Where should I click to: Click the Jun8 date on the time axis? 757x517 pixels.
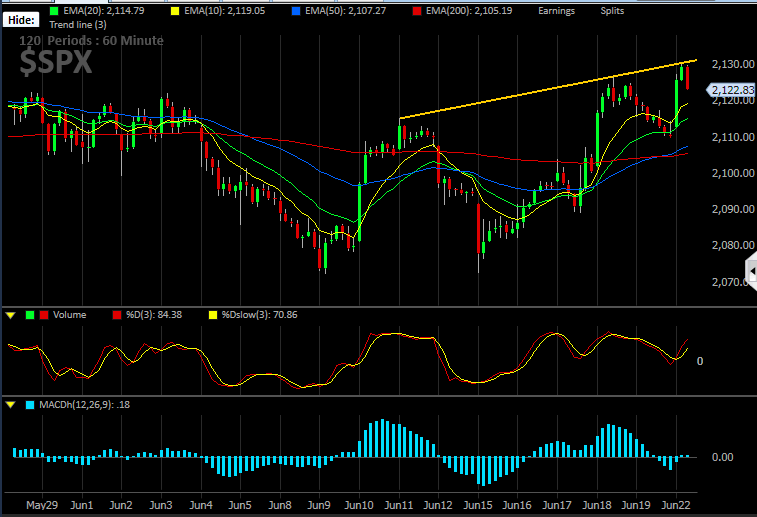pos(280,505)
